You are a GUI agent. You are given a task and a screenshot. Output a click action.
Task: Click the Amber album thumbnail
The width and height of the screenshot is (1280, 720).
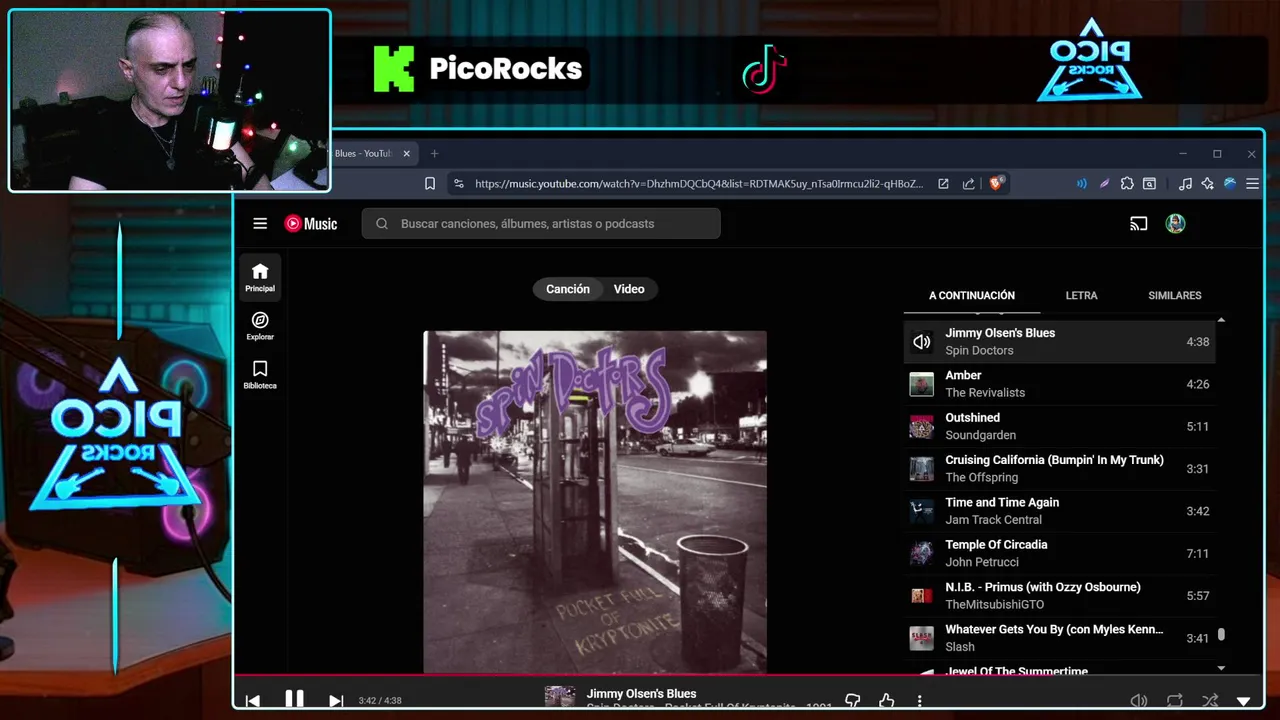pos(921,384)
